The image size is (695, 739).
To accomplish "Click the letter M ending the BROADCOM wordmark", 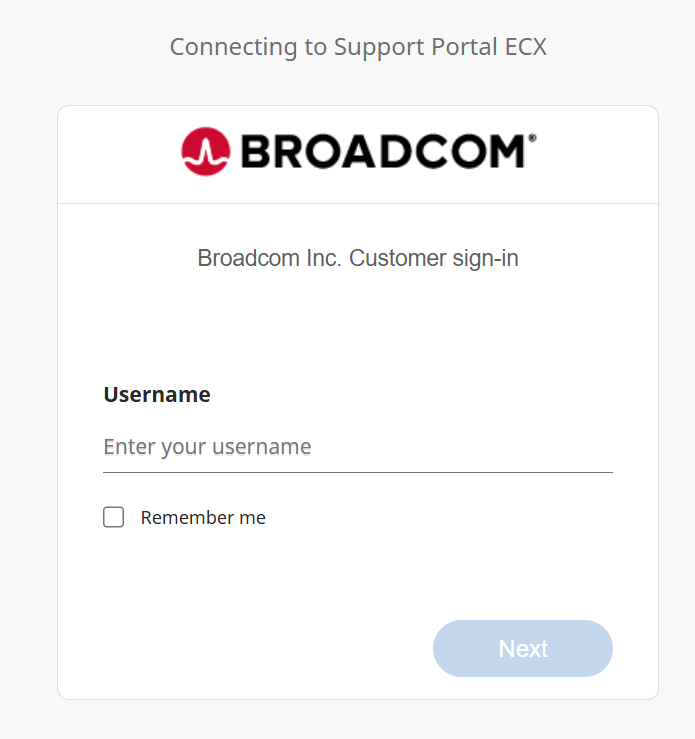I will (506, 152).
